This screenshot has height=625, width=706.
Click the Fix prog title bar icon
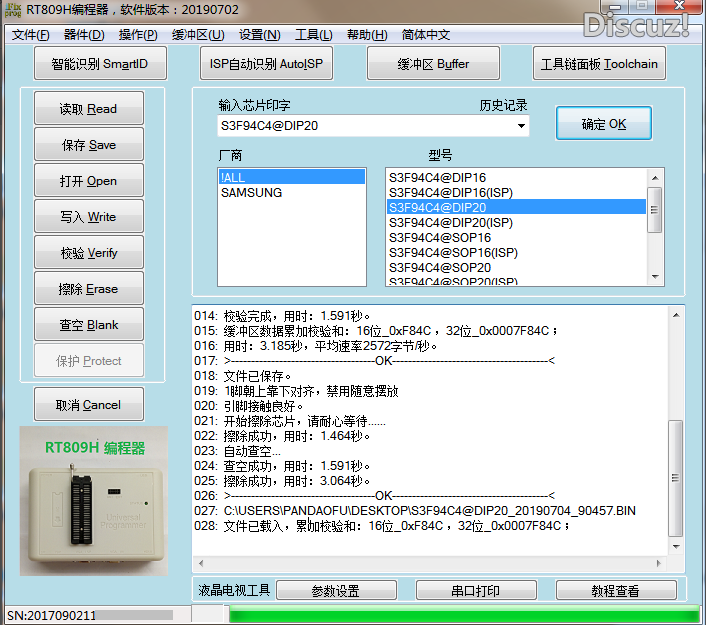click(x=13, y=10)
